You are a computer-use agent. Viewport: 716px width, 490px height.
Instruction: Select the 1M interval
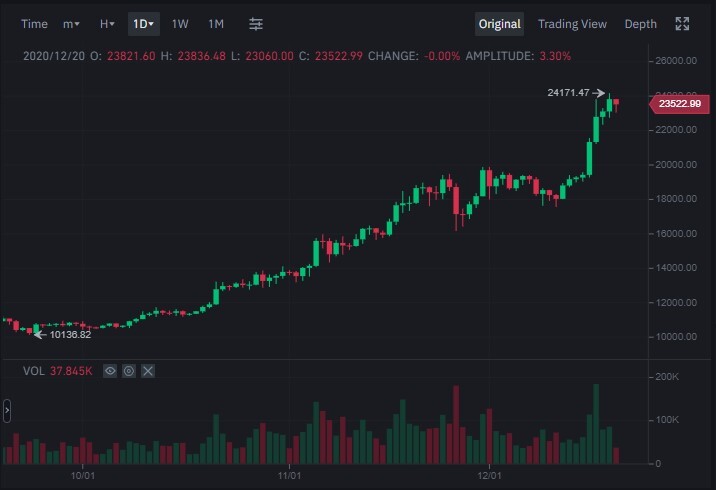pos(216,24)
